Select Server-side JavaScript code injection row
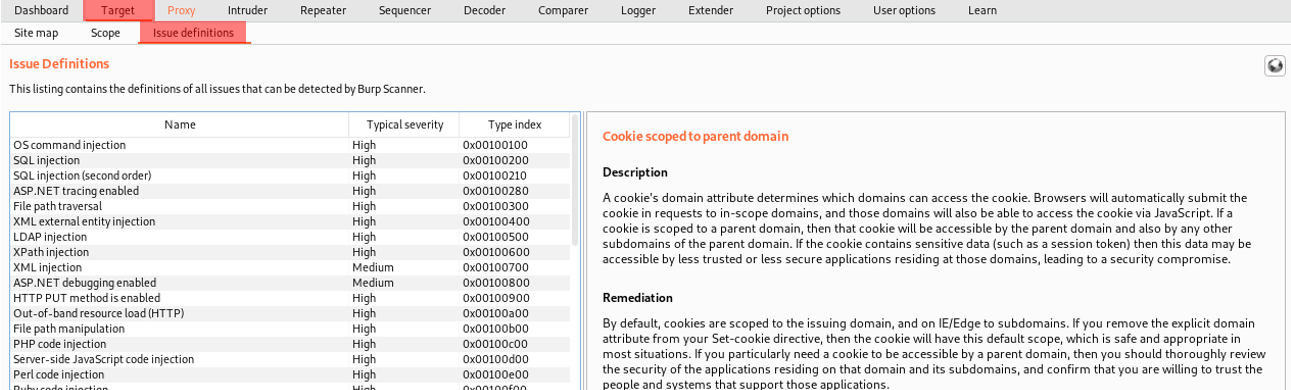The image size is (1291, 390). click(290, 360)
